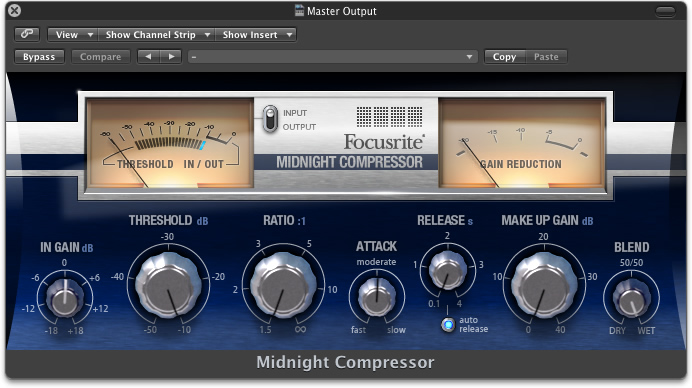Viewport: 692px width, 388px height.
Task: Click the window resize pill button
Action: [665, 11]
